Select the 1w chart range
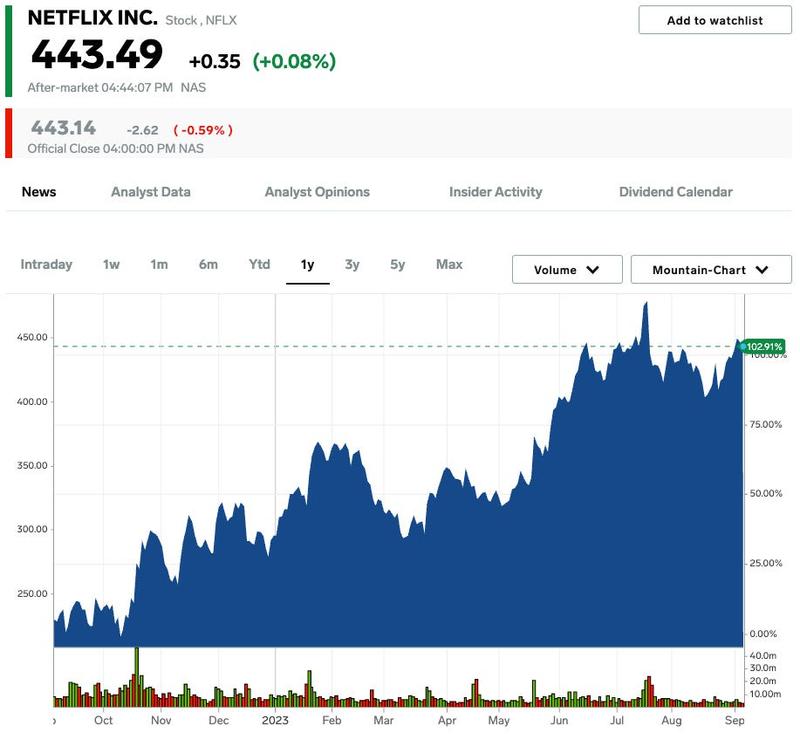Image resolution: width=800 pixels, height=734 pixels. point(111,264)
